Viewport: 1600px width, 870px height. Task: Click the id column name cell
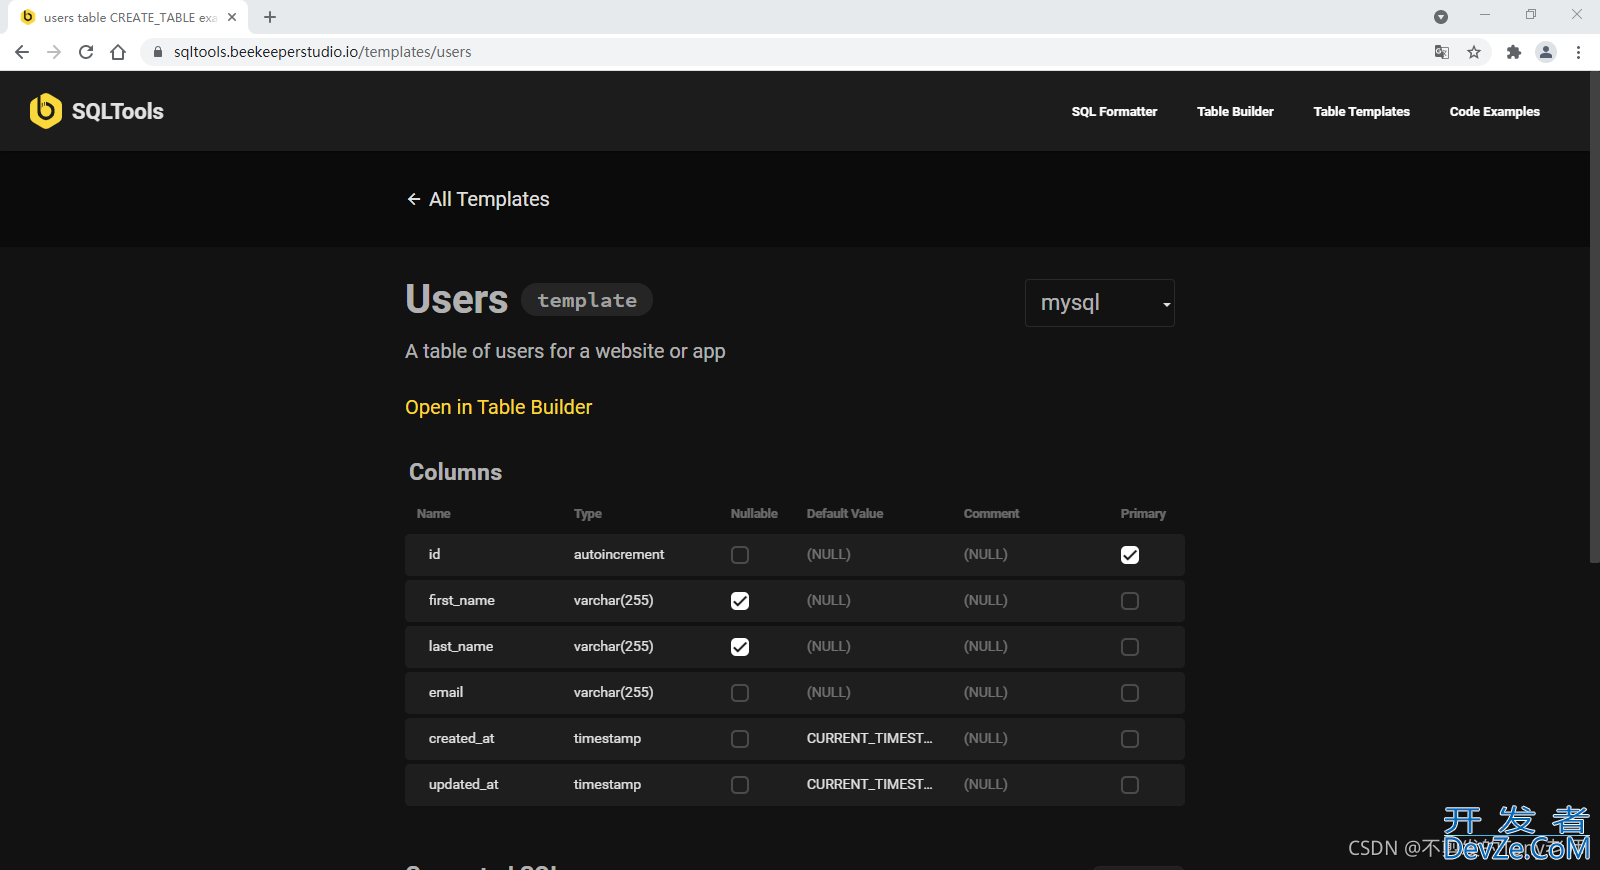click(434, 554)
